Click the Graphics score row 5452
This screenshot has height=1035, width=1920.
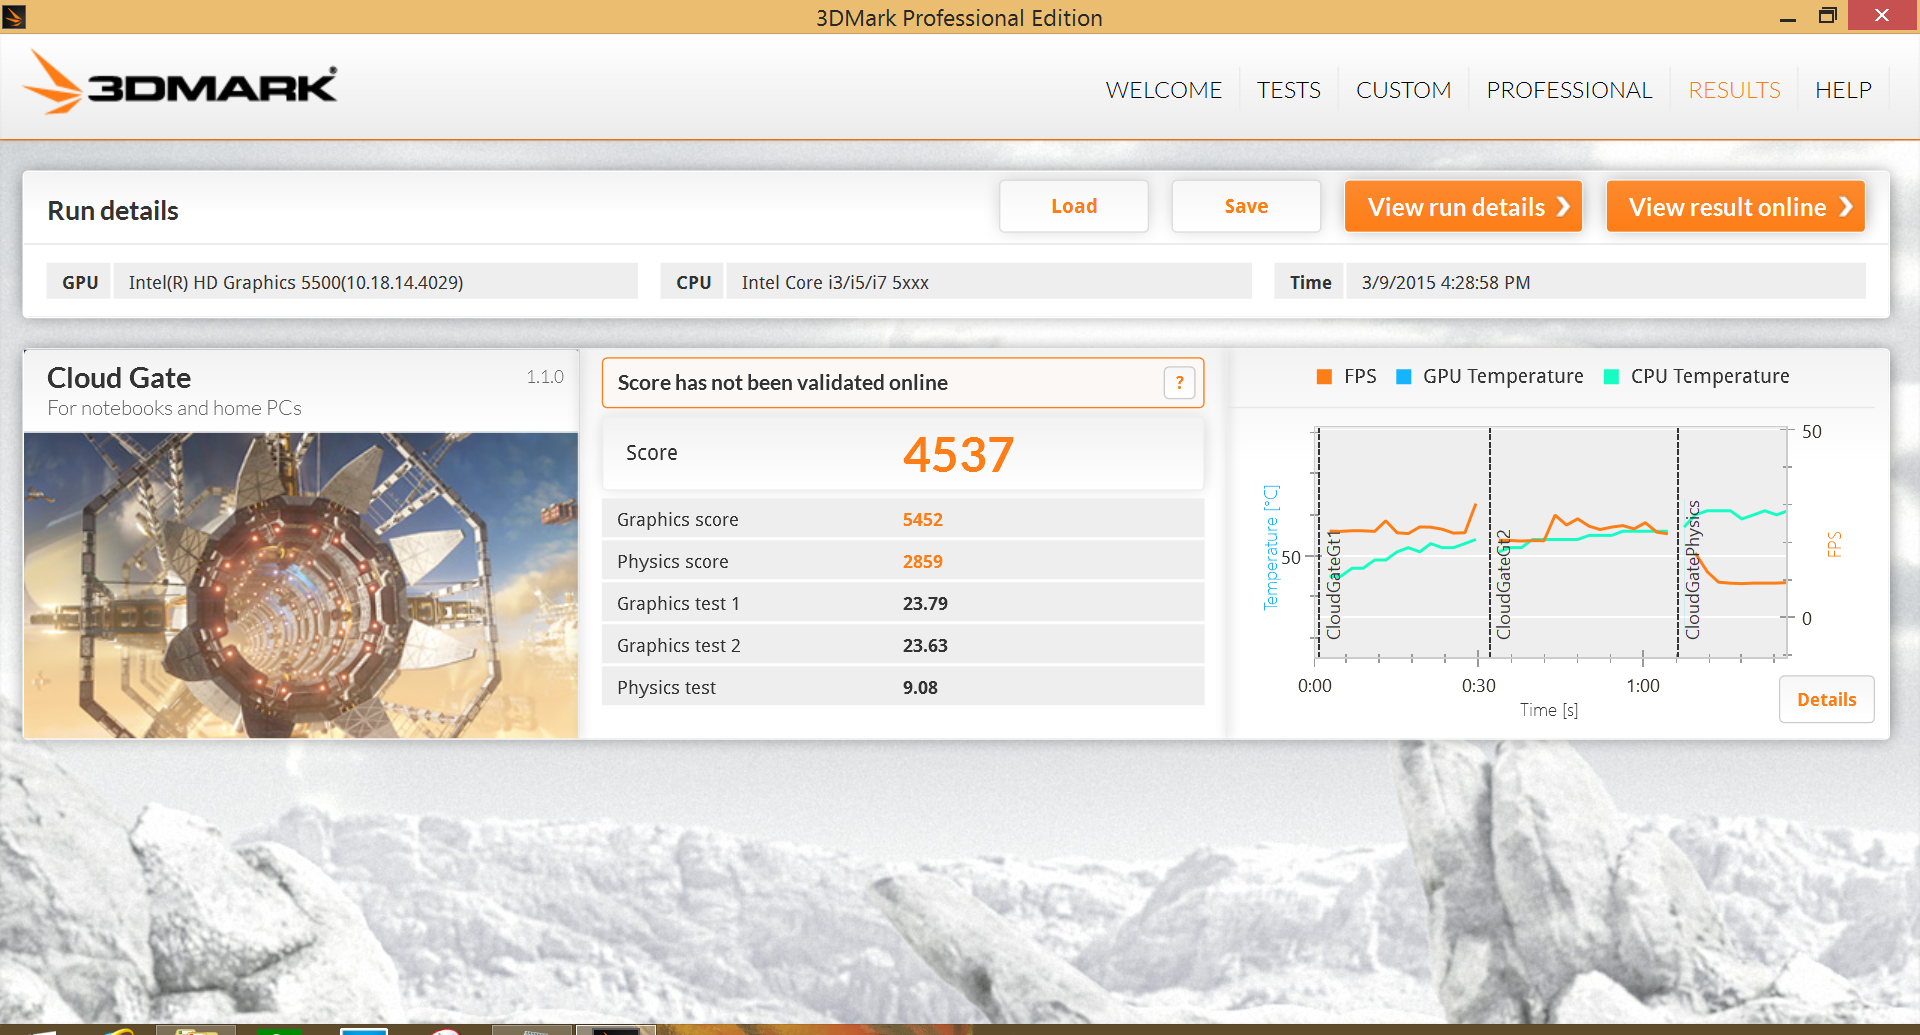(903, 519)
